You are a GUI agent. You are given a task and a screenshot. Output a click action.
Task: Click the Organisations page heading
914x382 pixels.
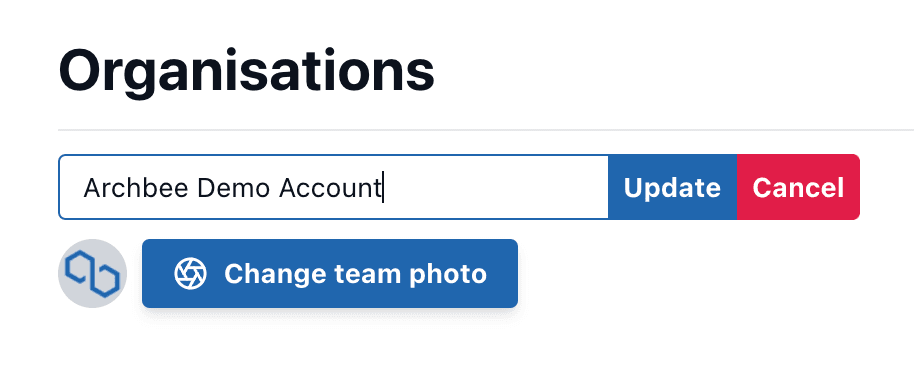(x=247, y=71)
